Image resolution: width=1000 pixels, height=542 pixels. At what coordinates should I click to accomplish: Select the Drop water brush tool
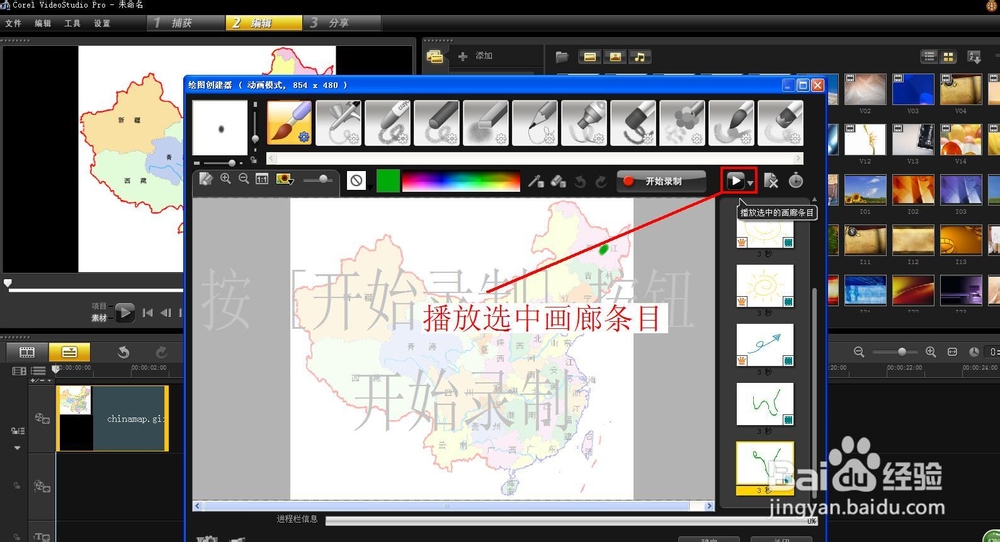pyautogui.click(x=732, y=122)
